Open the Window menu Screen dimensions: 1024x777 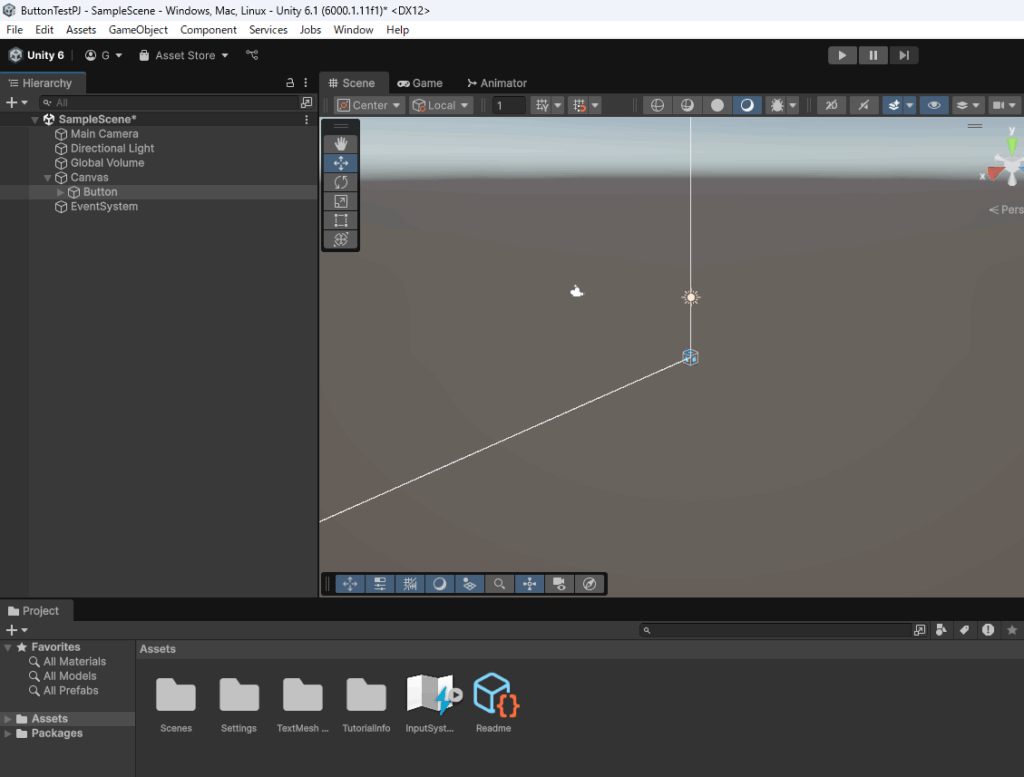(x=353, y=30)
